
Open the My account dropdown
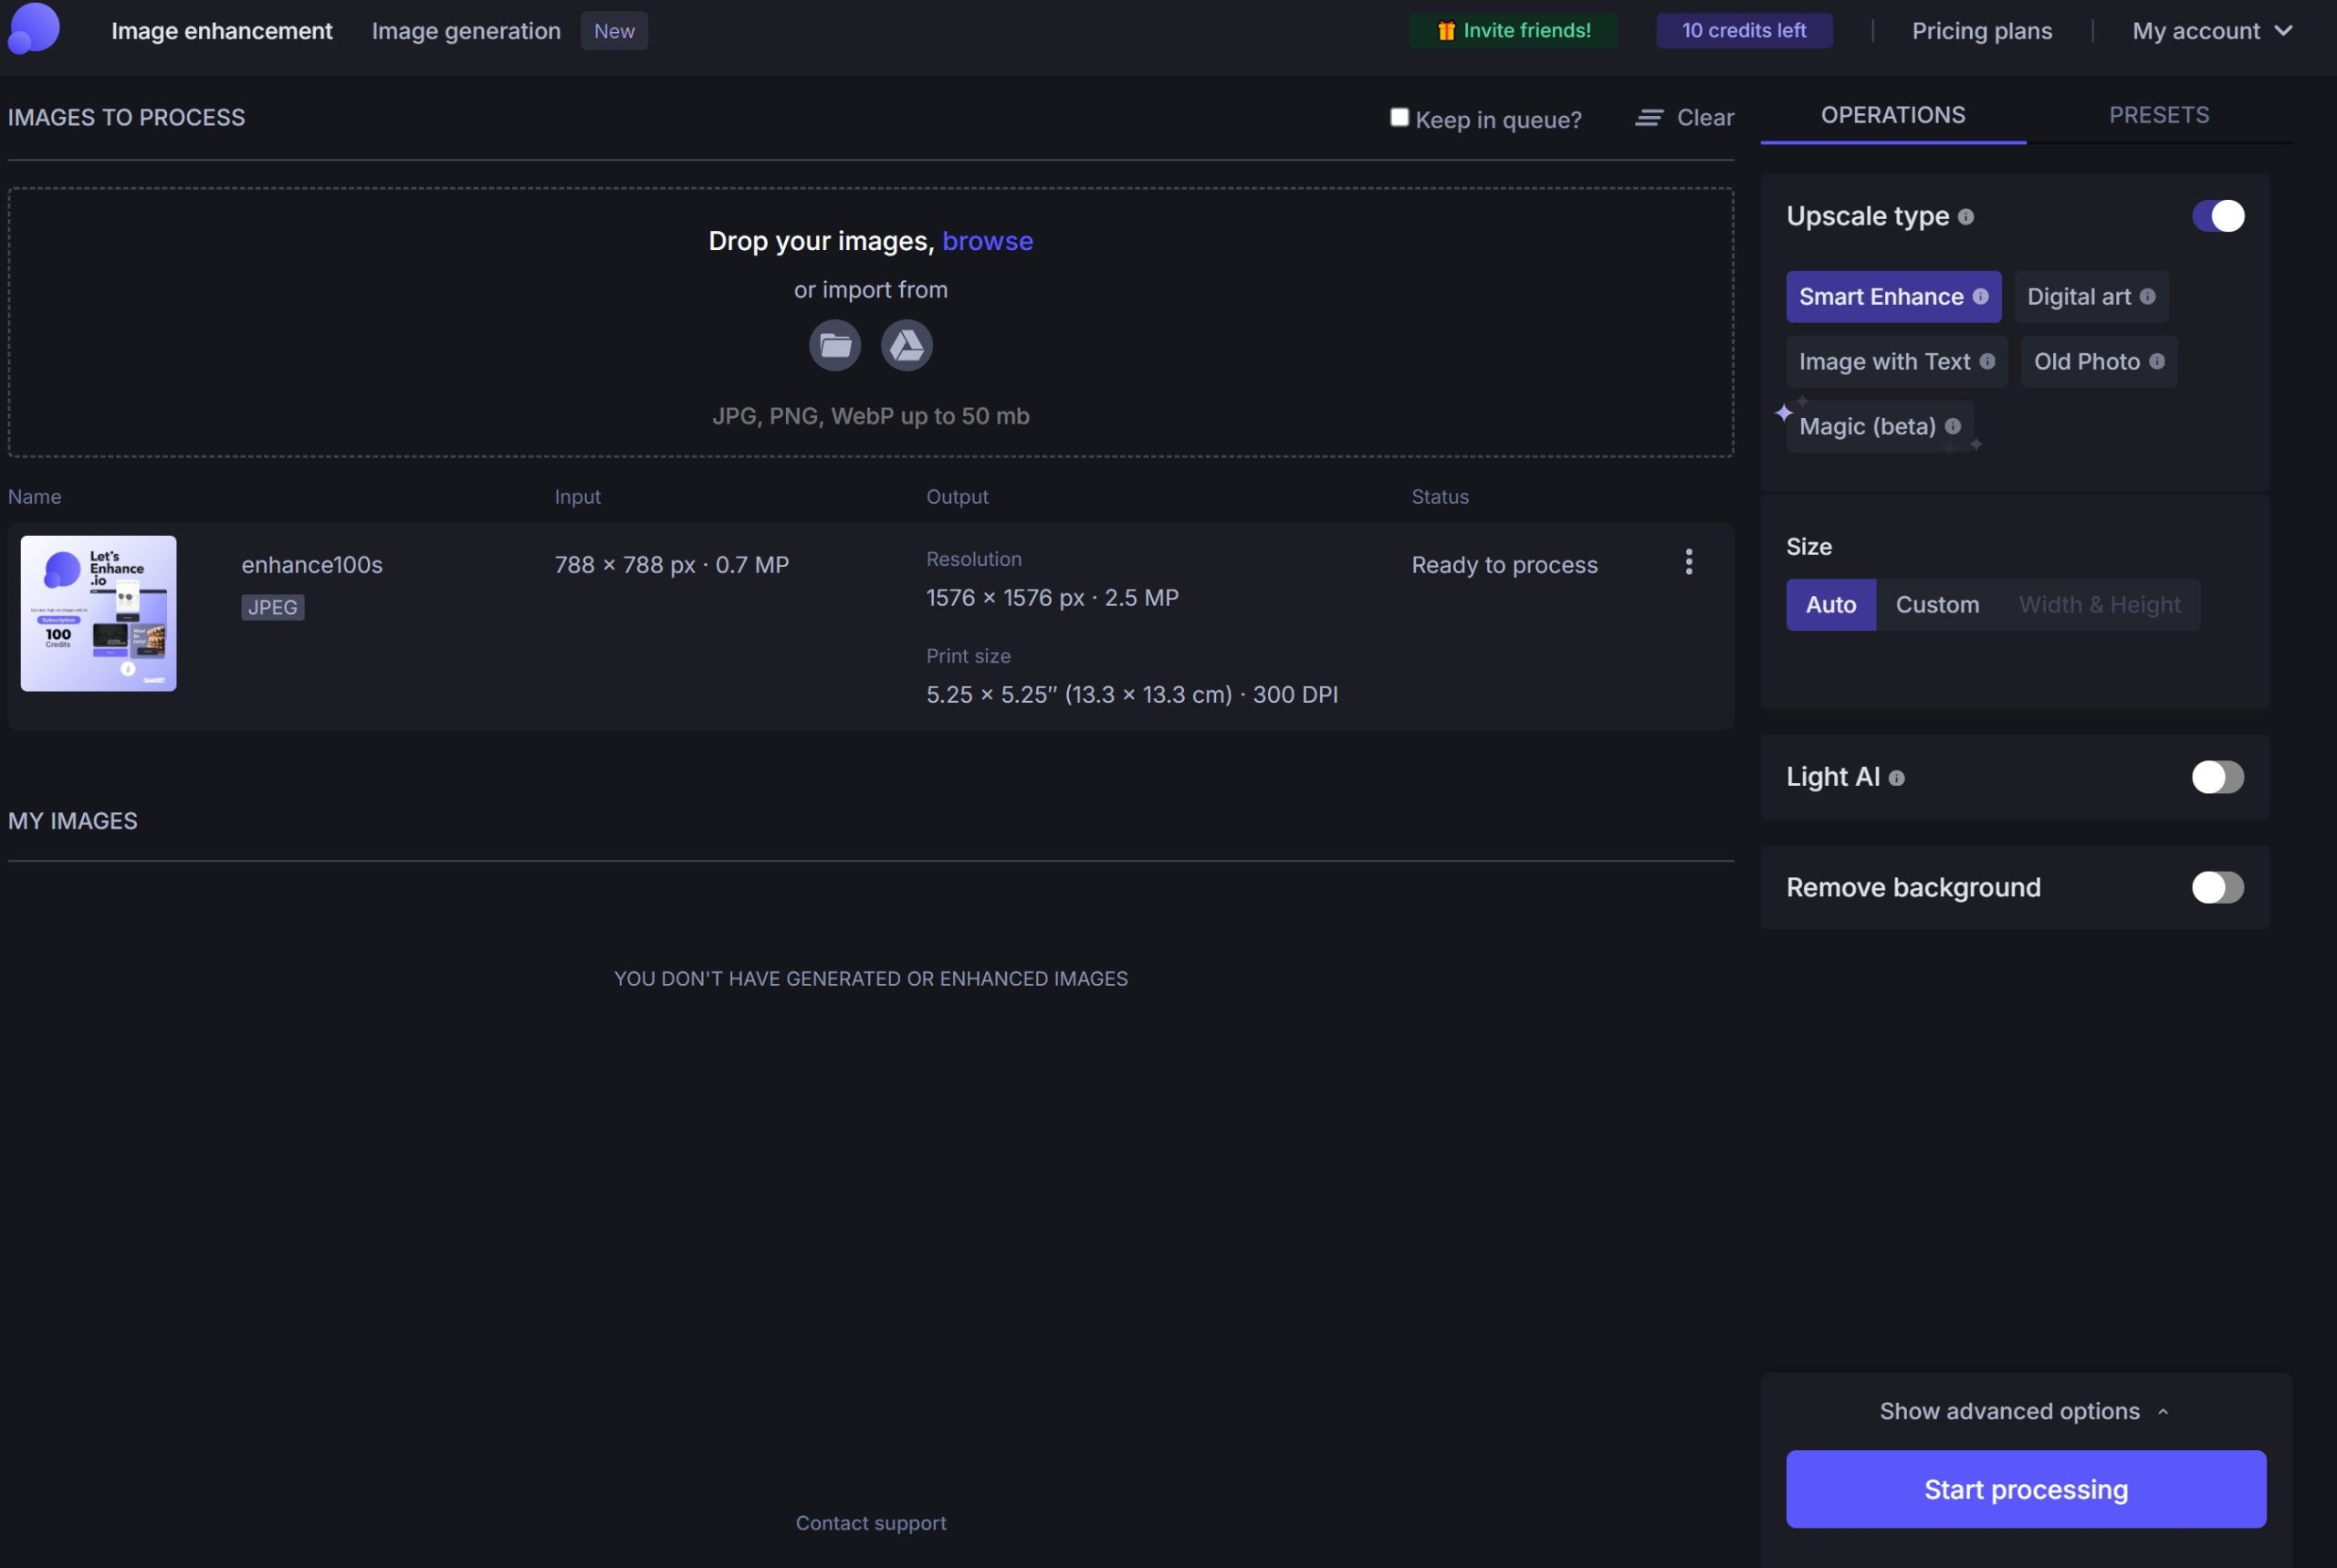2211,31
